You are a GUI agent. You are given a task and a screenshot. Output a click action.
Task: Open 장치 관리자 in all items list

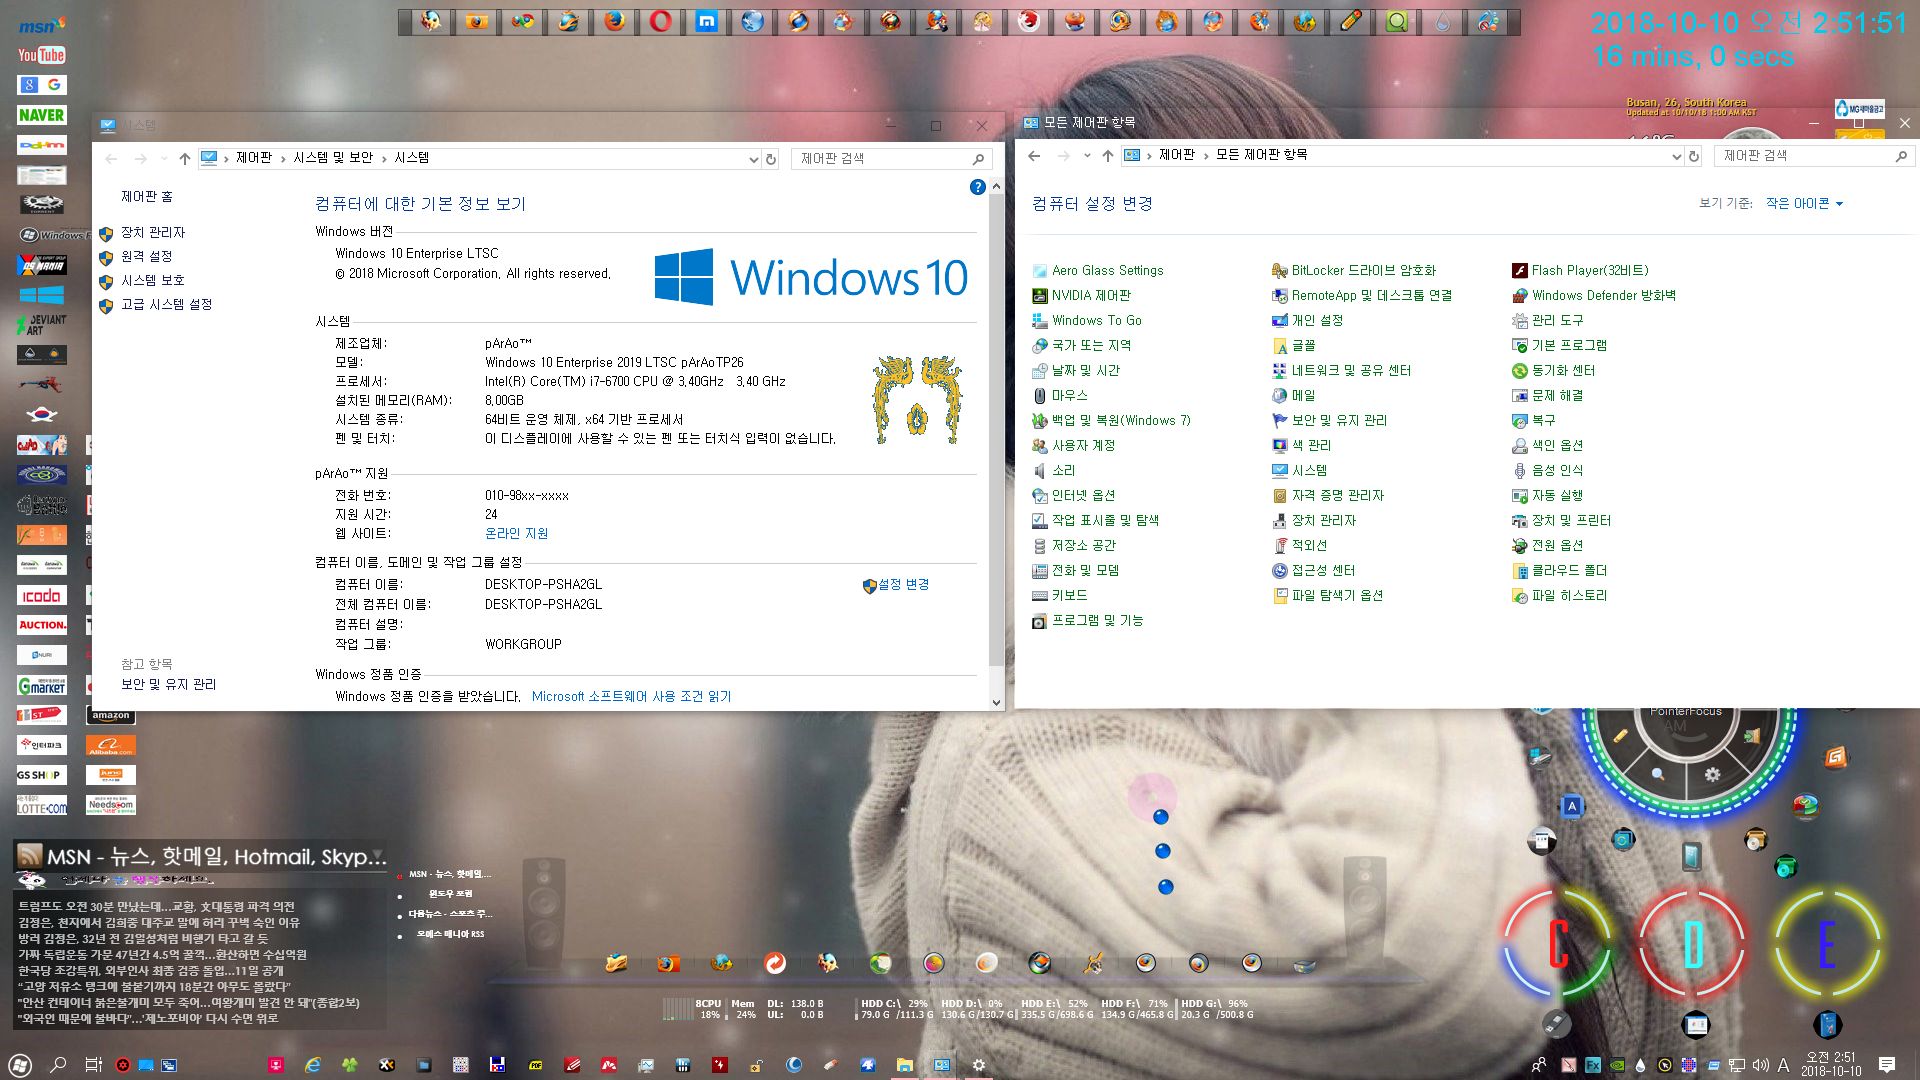coord(1314,520)
